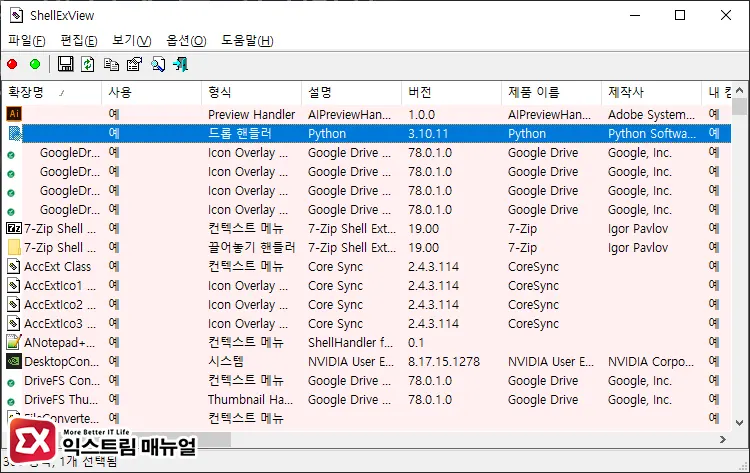
Task: Click the copy selected items icon
Action: click(111, 65)
